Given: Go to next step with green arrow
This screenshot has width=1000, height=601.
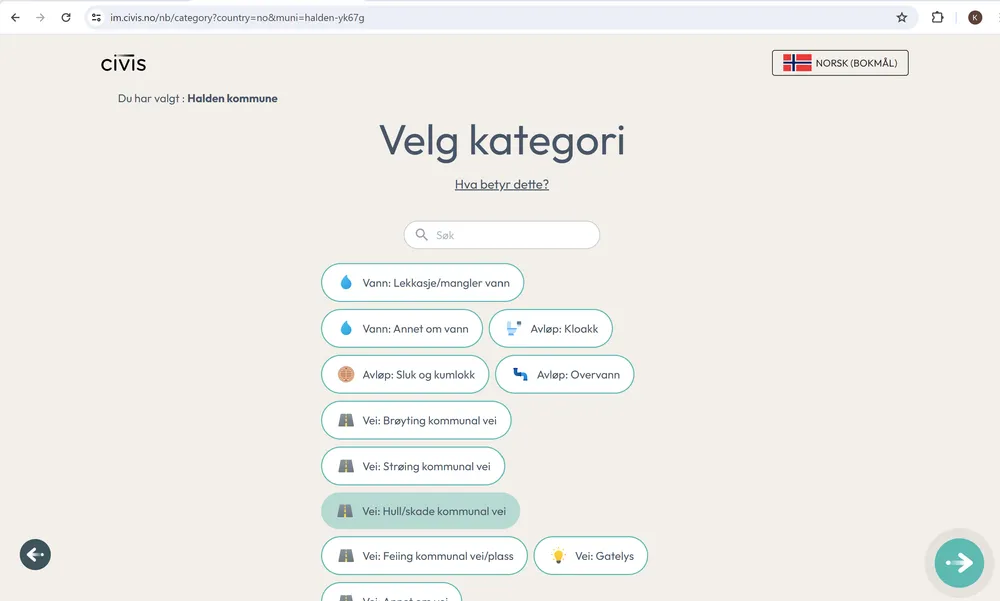Looking at the screenshot, I should [x=959, y=563].
